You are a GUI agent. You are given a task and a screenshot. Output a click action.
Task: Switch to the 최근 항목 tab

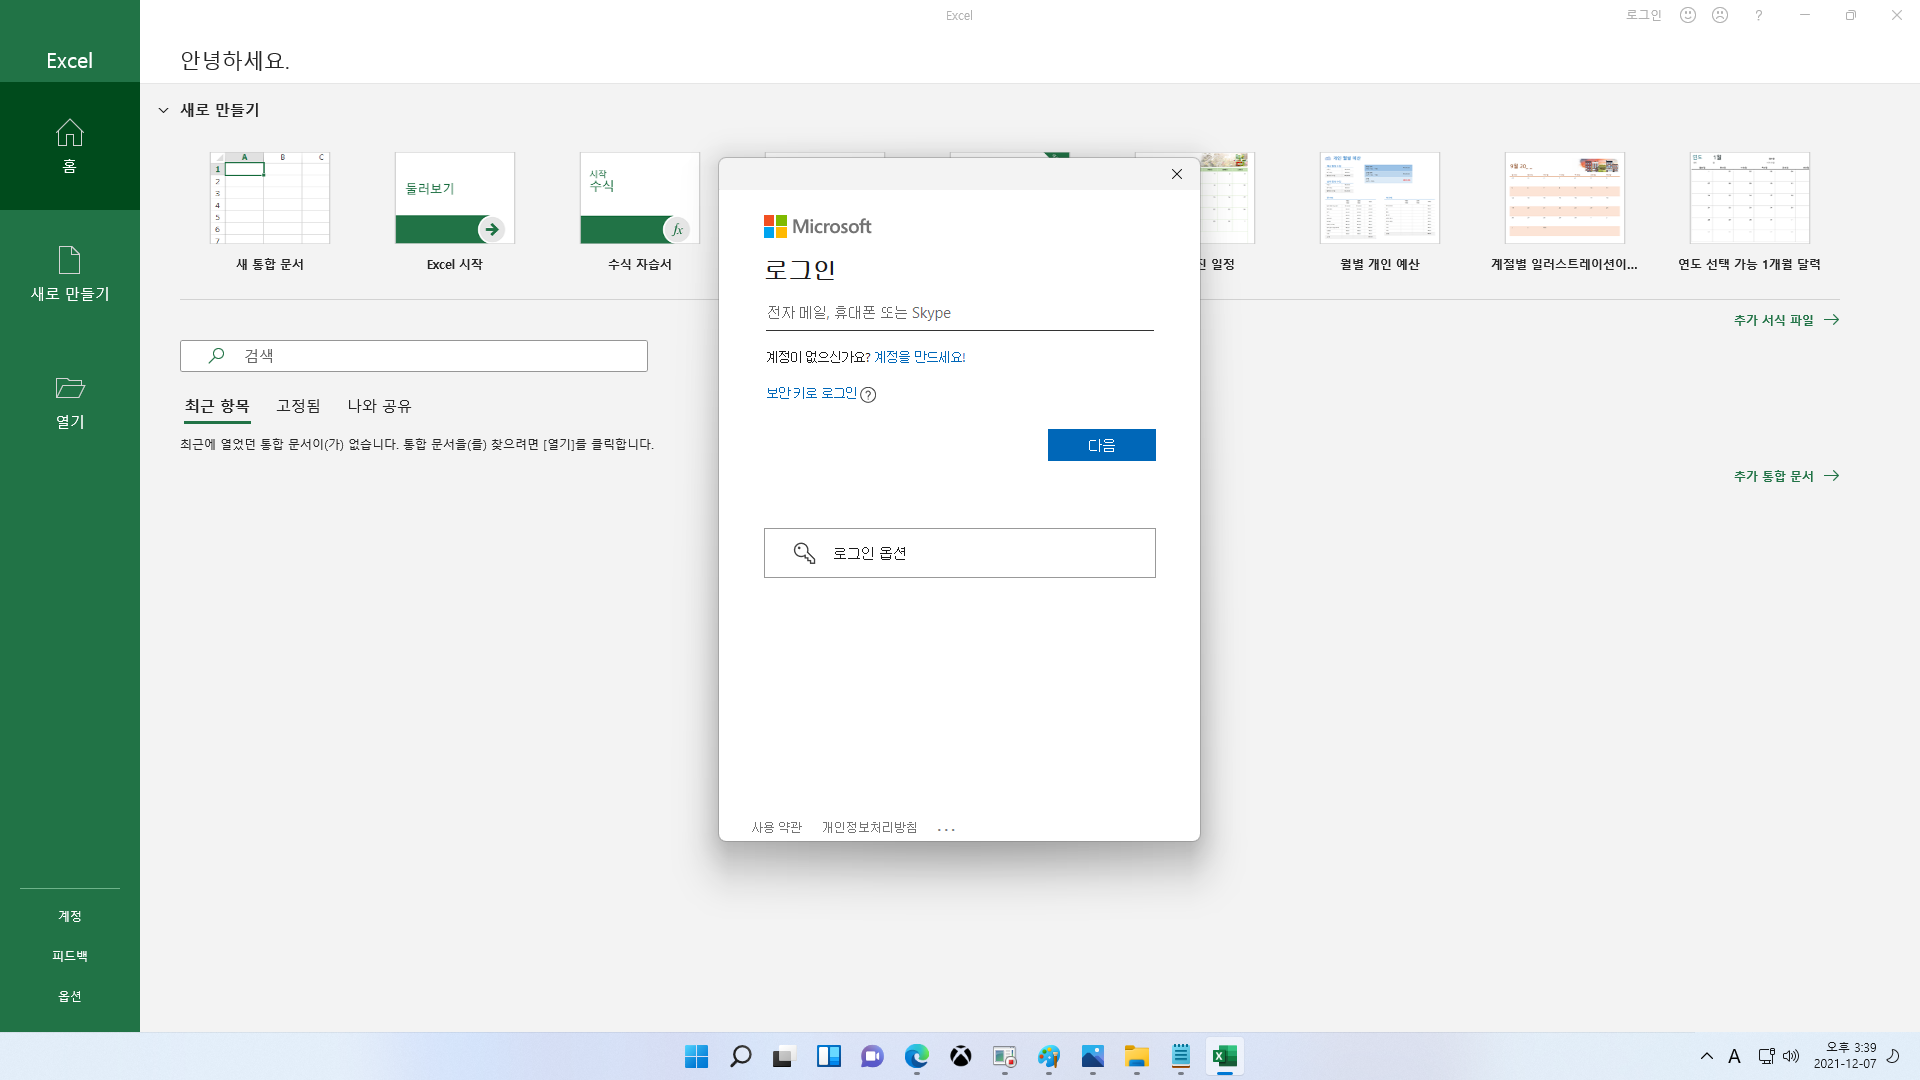tap(217, 406)
